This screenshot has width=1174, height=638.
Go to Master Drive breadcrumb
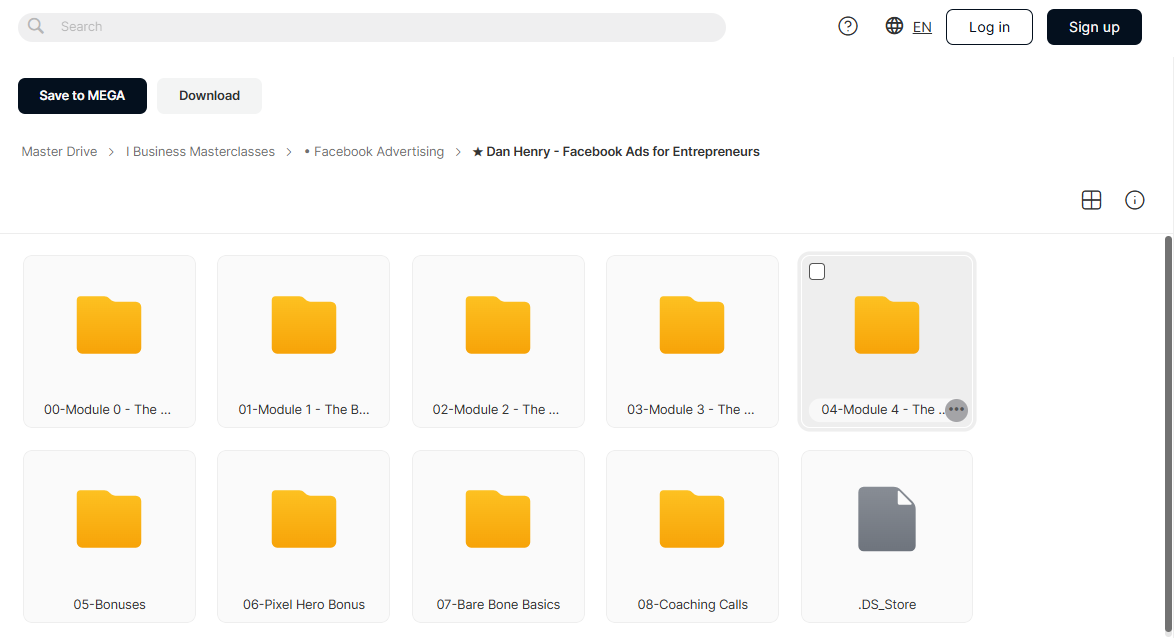pos(59,151)
